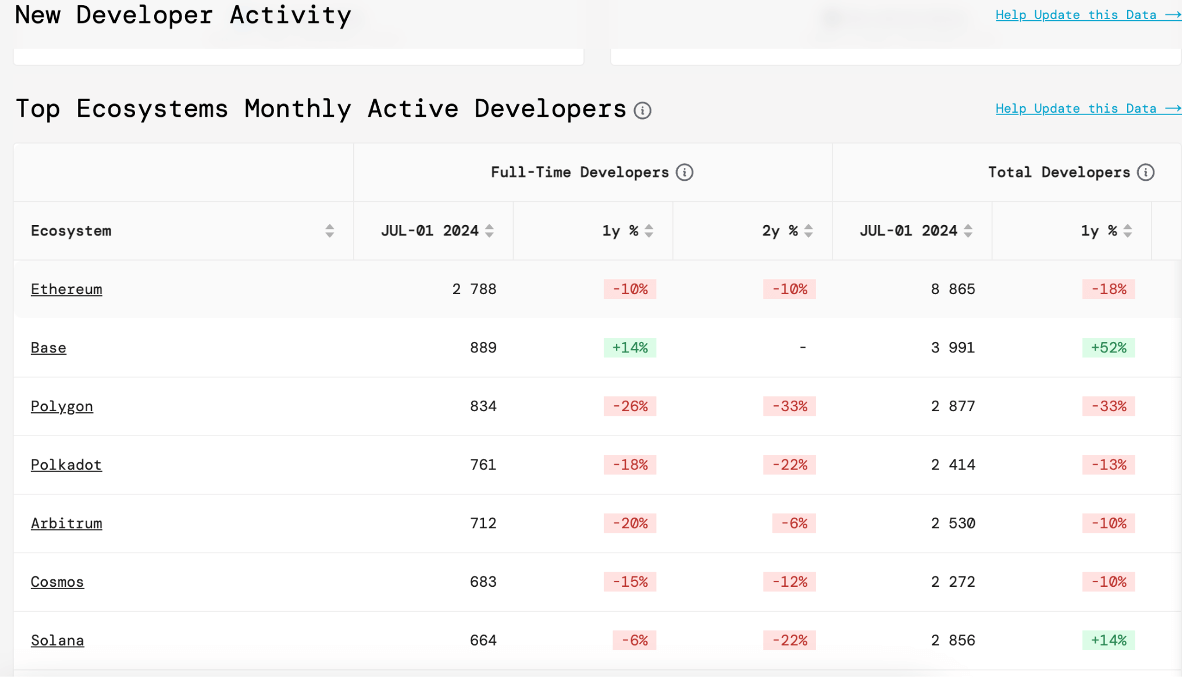Screen dimensions: 1182x678
Task: Open the Ethereum ecosystem link
Action: 66,289
